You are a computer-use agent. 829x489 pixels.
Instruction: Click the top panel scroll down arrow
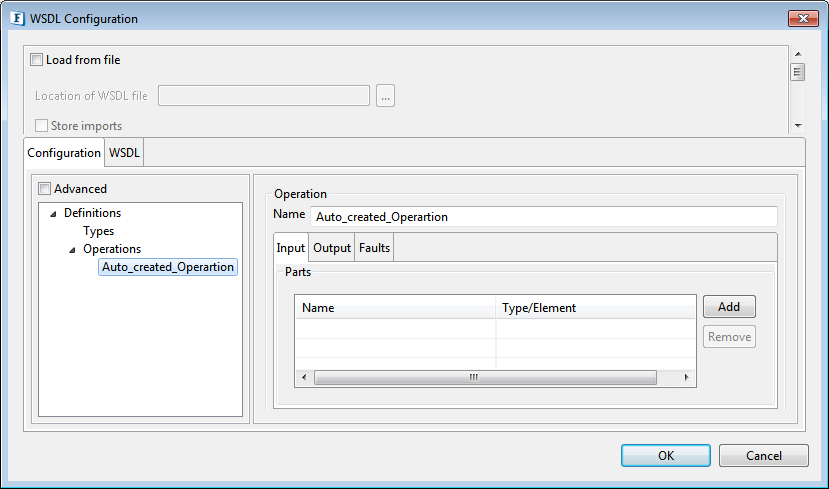tap(798, 126)
